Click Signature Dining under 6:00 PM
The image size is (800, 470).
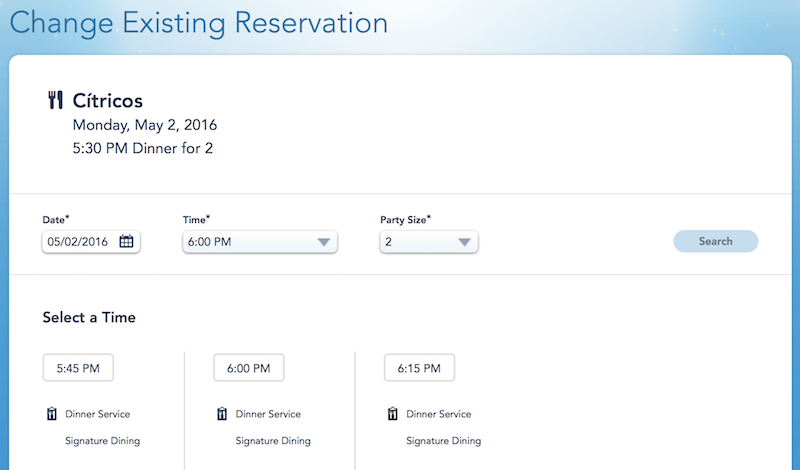pos(273,441)
